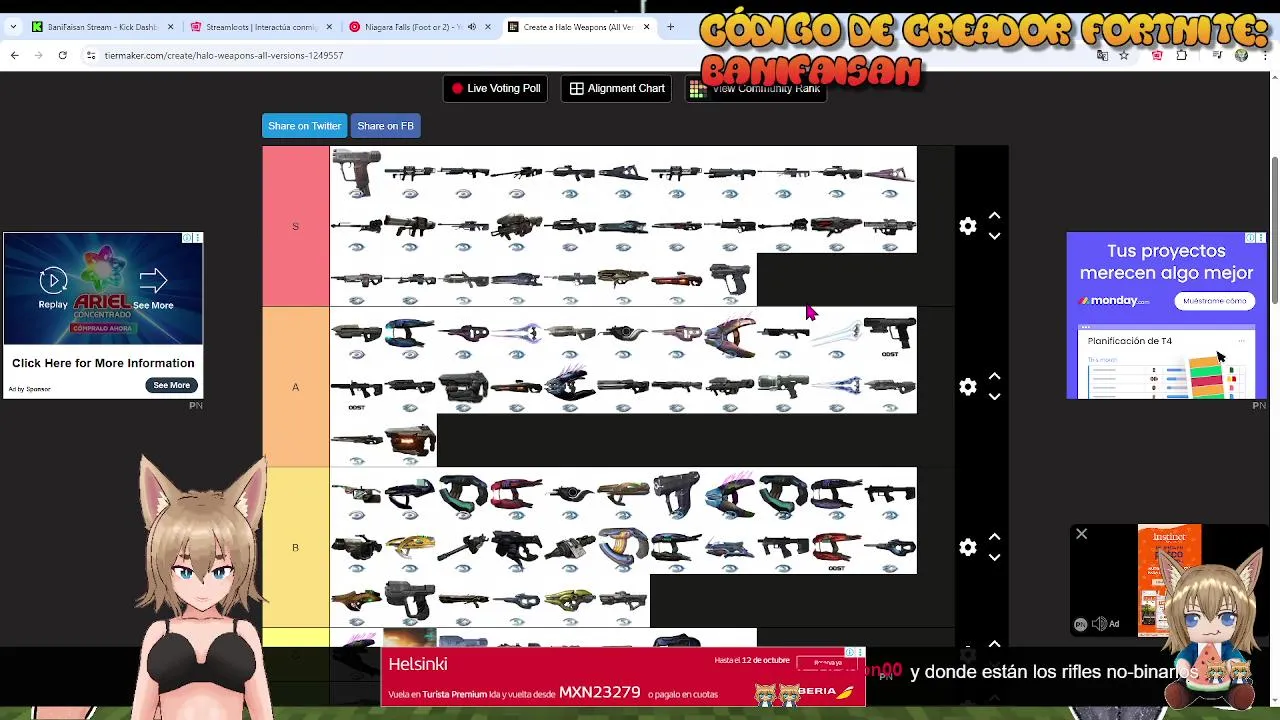Move S tier row up with arrow
Viewport: 1280px width, 720px height.
pyautogui.click(x=994, y=216)
